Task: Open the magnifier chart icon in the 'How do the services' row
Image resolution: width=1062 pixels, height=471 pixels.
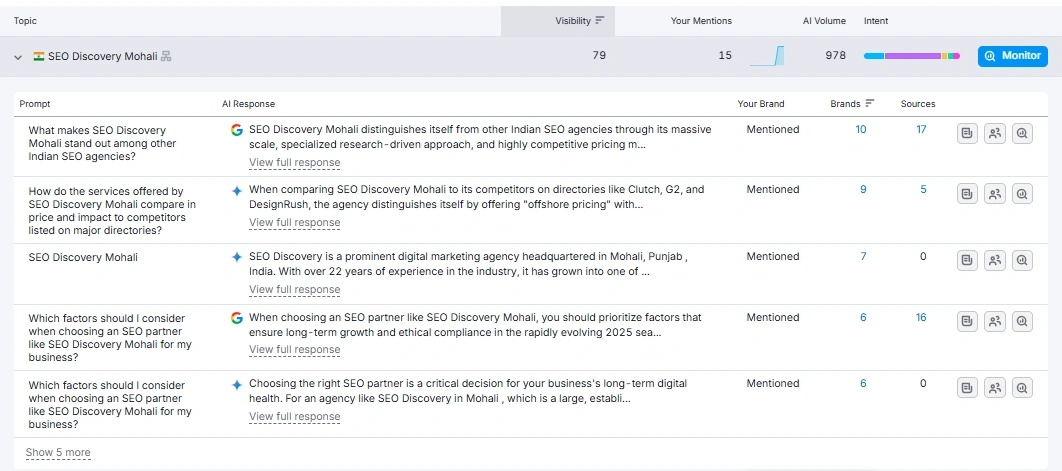Action: (1022, 194)
